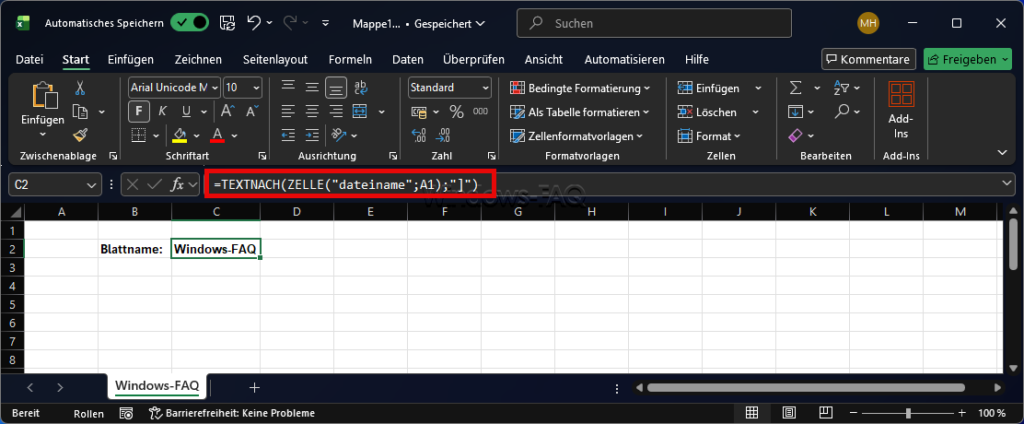Decrease the cell indent

pos(288,135)
